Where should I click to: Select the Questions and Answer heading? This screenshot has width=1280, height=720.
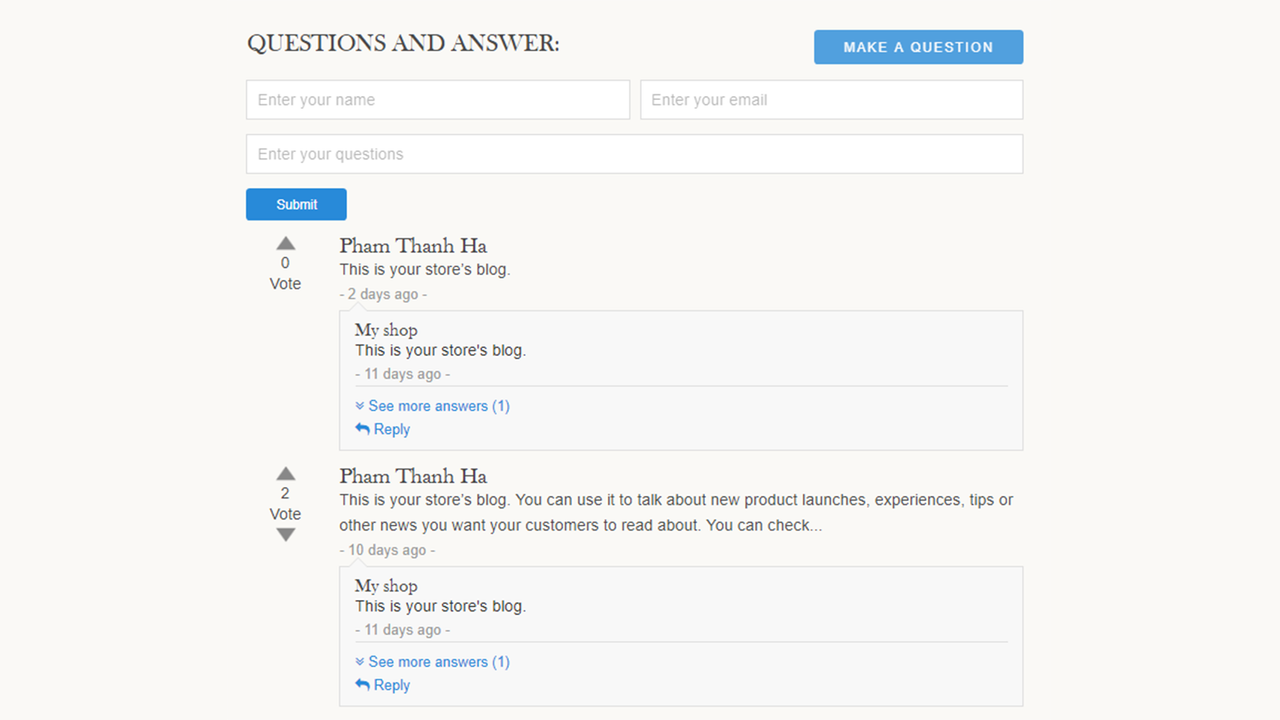[x=403, y=42]
